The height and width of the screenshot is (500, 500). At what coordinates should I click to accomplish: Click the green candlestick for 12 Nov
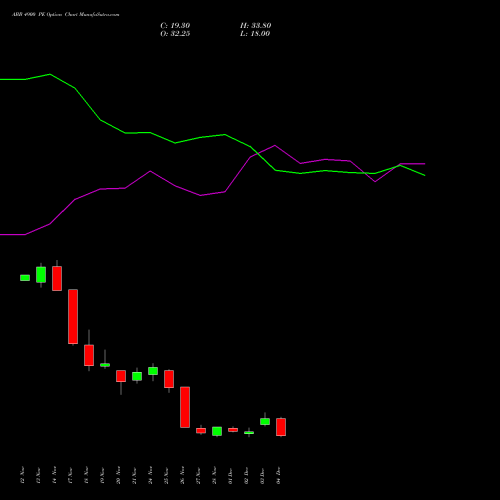coord(25,278)
